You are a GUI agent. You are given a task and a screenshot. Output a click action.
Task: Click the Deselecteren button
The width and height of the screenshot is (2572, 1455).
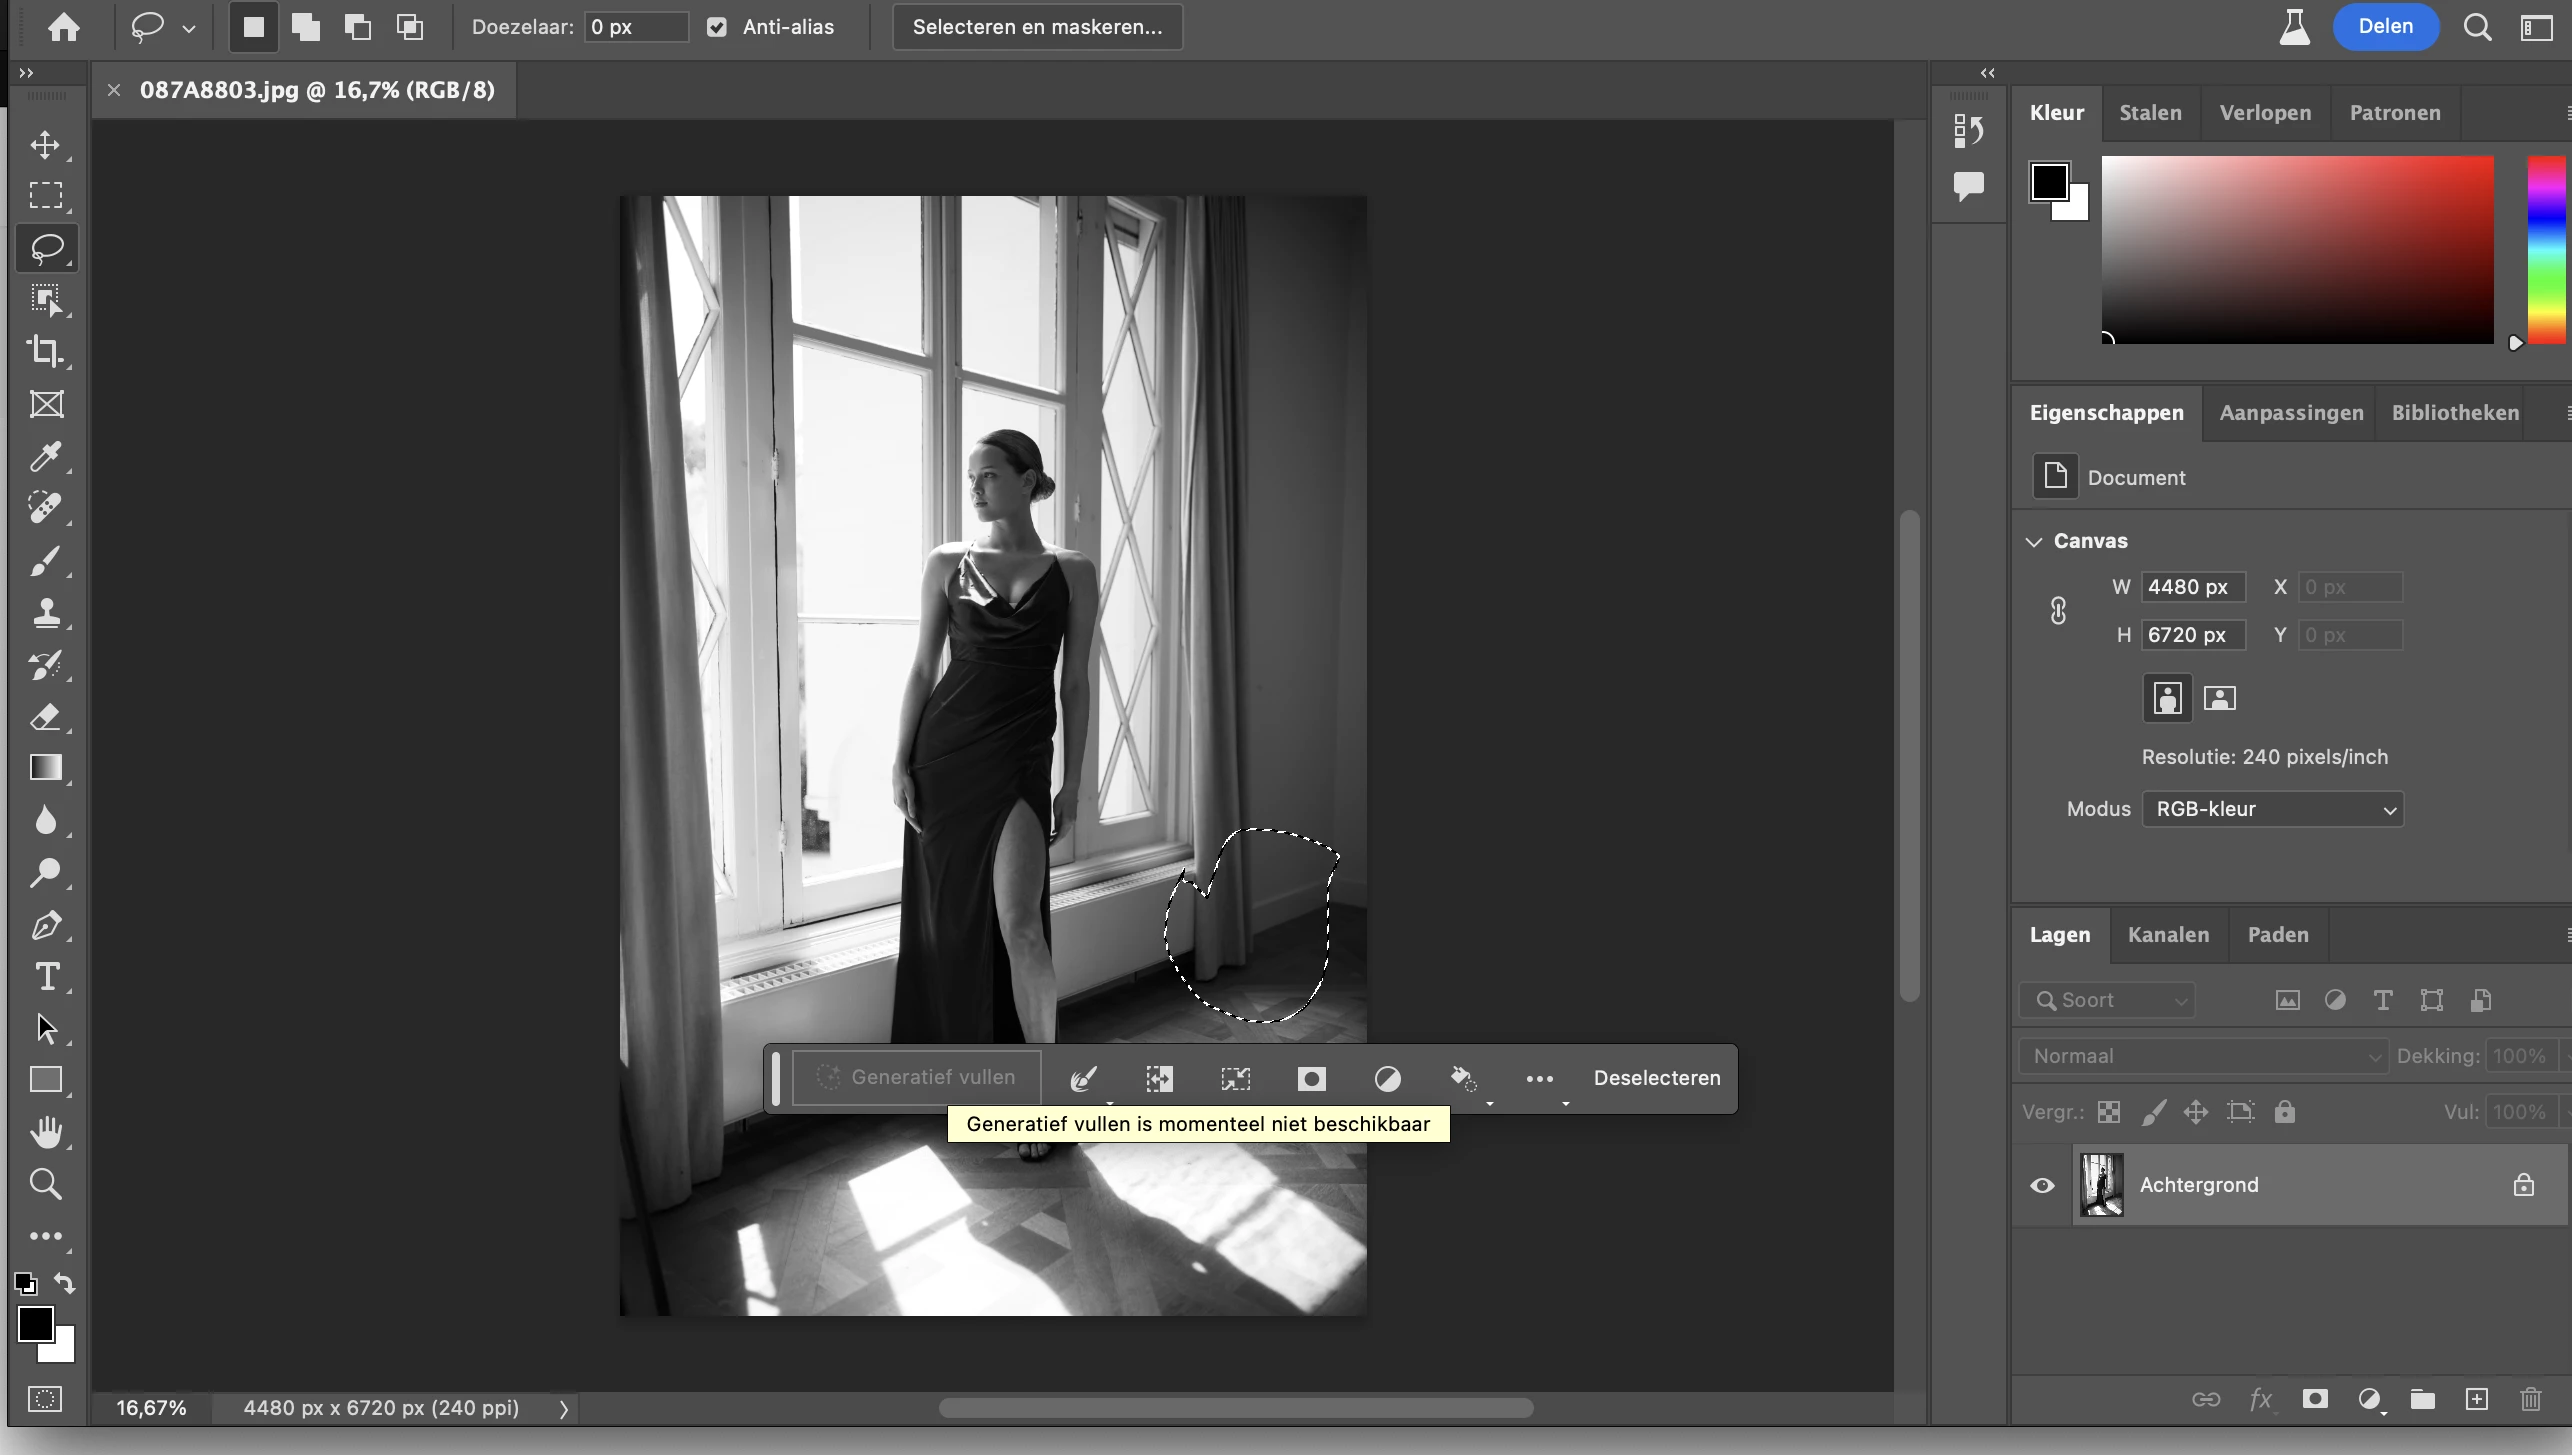tap(1656, 1078)
